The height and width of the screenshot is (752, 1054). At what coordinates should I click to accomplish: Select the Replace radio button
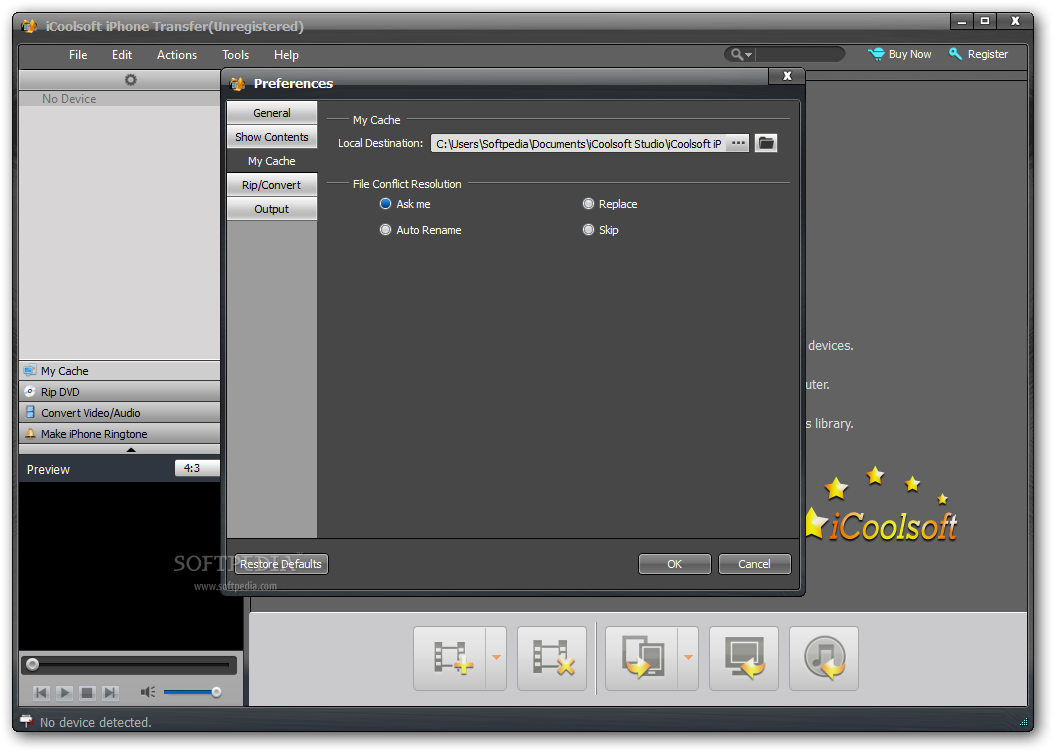[x=588, y=204]
